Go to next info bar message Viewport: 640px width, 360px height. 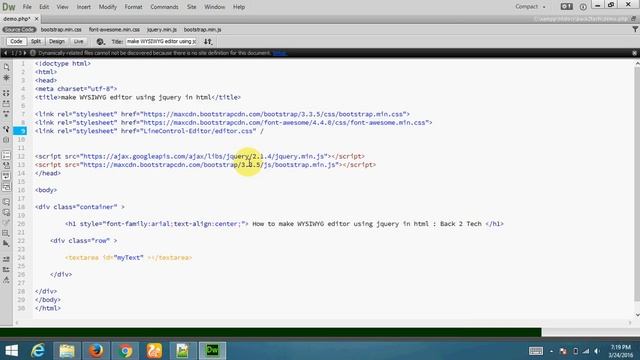click(x=25, y=53)
